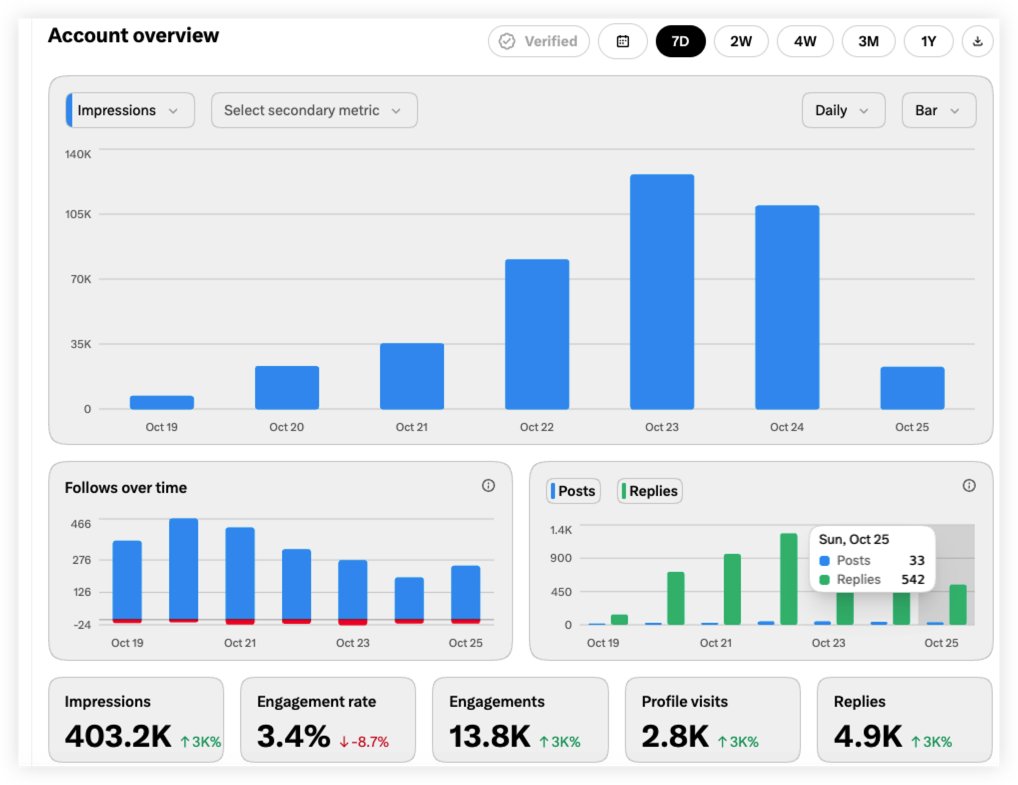The image size is (1018, 785).
Task: Click the Verified badge checkmark icon
Action: (x=507, y=42)
